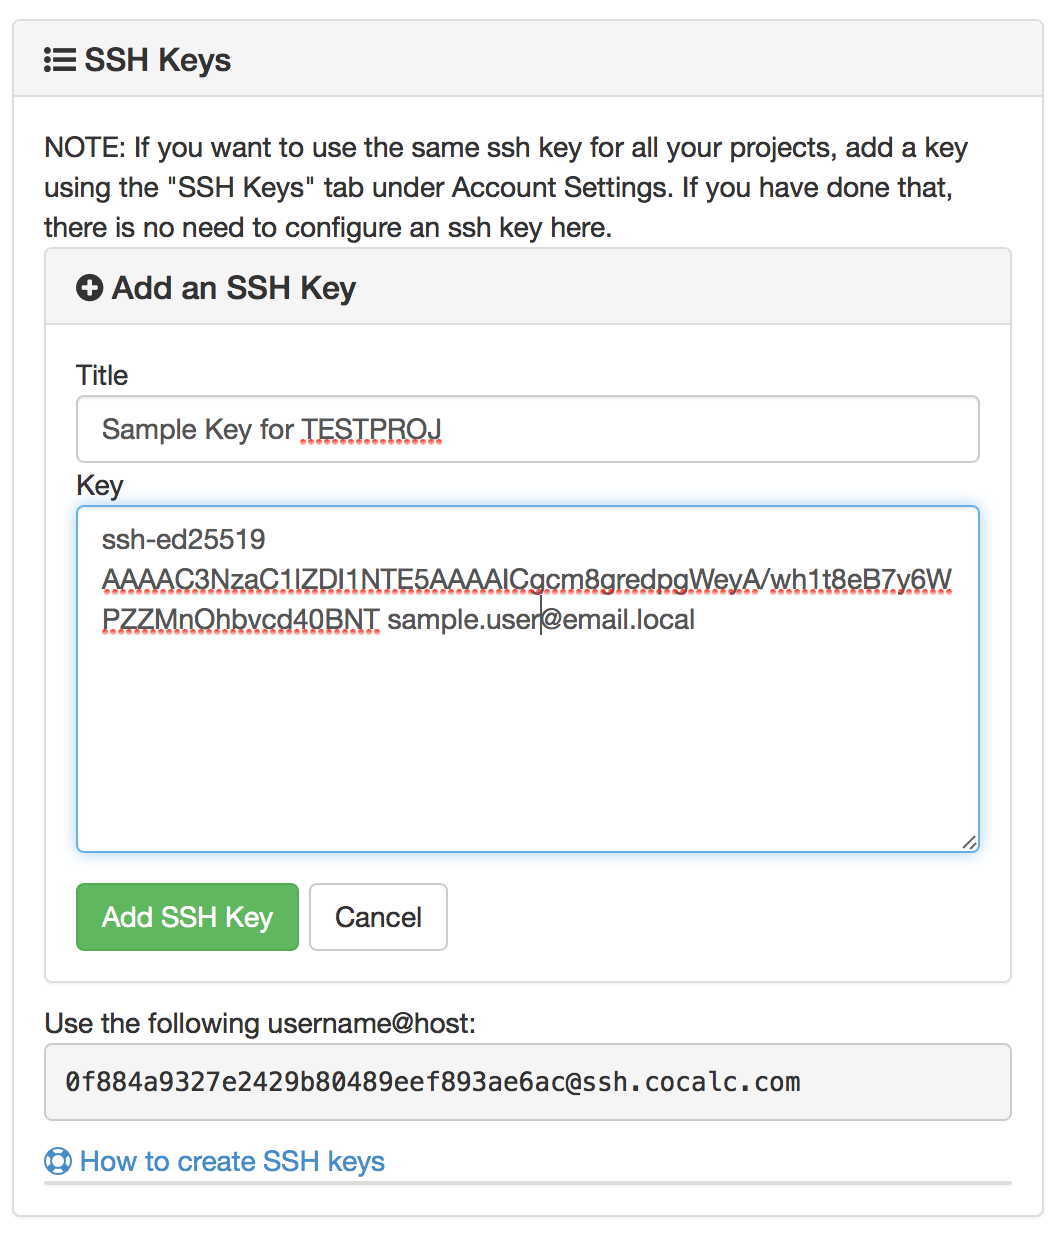The height and width of the screenshot is (1237, 1063).
Task: Click on sample.user@email.local in the key
Action: point(540,620)
